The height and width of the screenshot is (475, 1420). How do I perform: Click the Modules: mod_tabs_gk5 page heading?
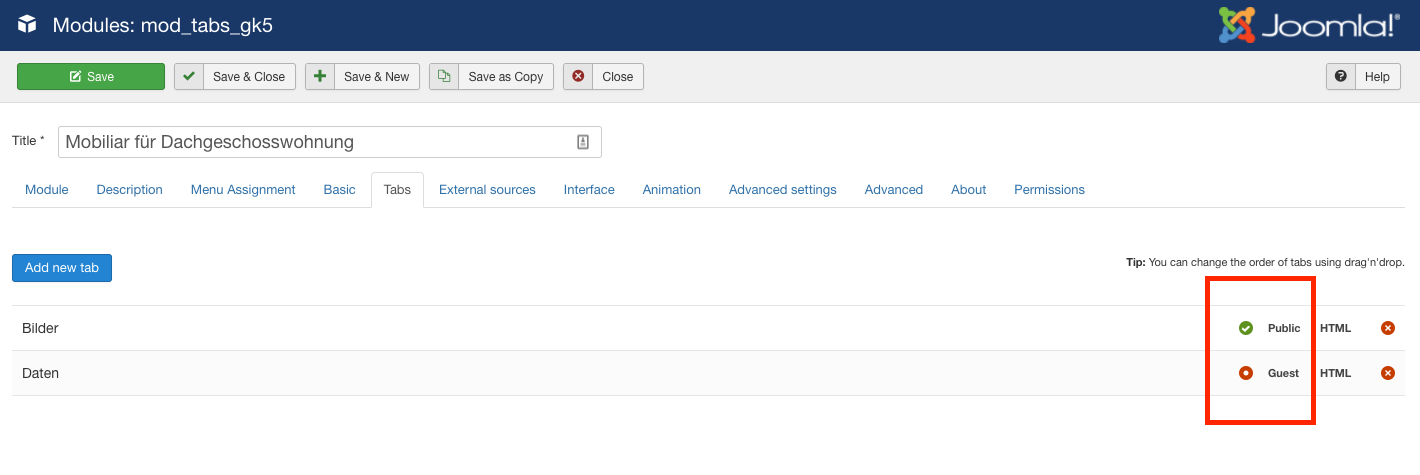tap(163, 25)
